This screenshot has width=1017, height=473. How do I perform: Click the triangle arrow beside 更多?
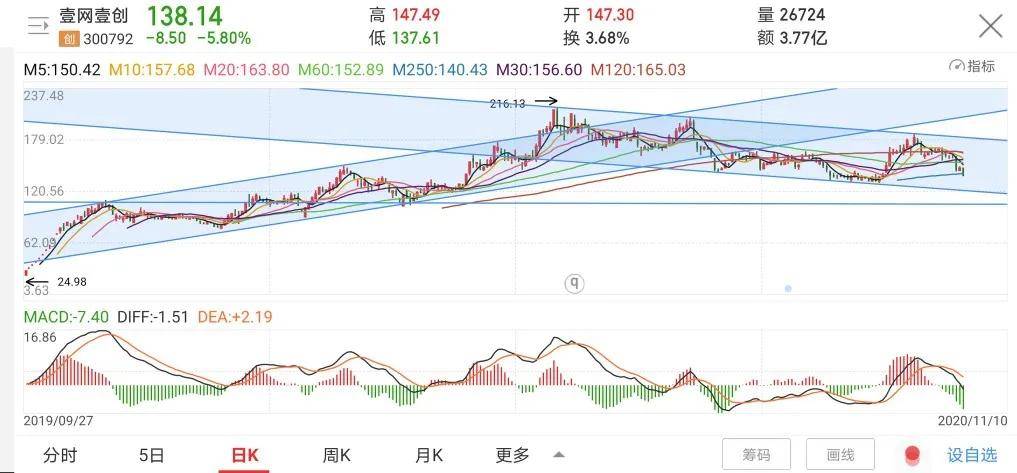click(558, 454)
